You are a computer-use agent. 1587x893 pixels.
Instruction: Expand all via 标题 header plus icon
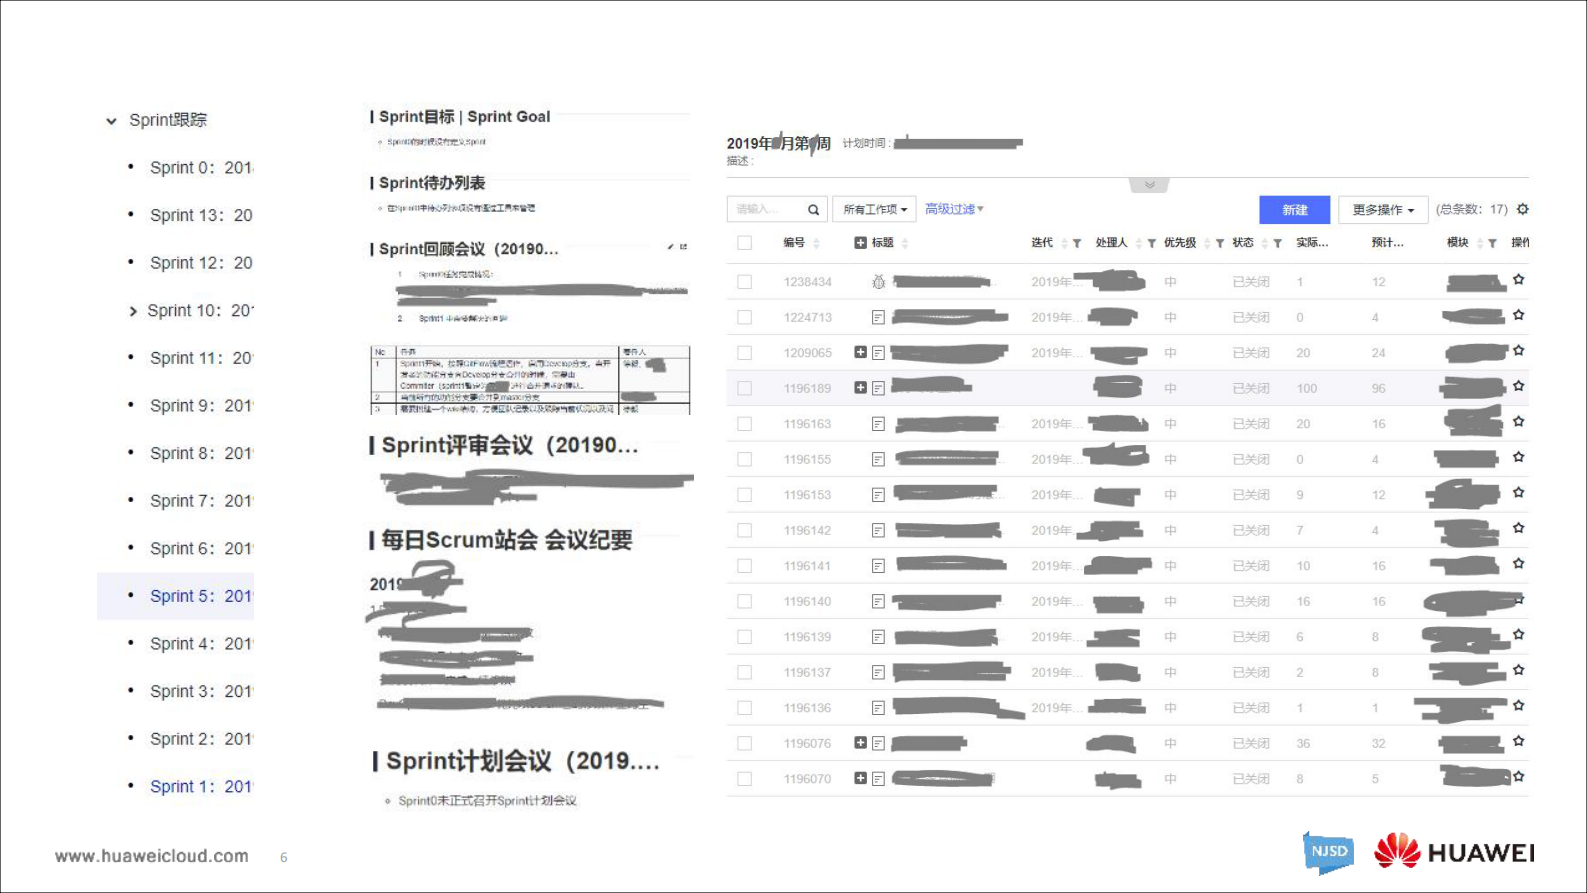tap(860, 243)
